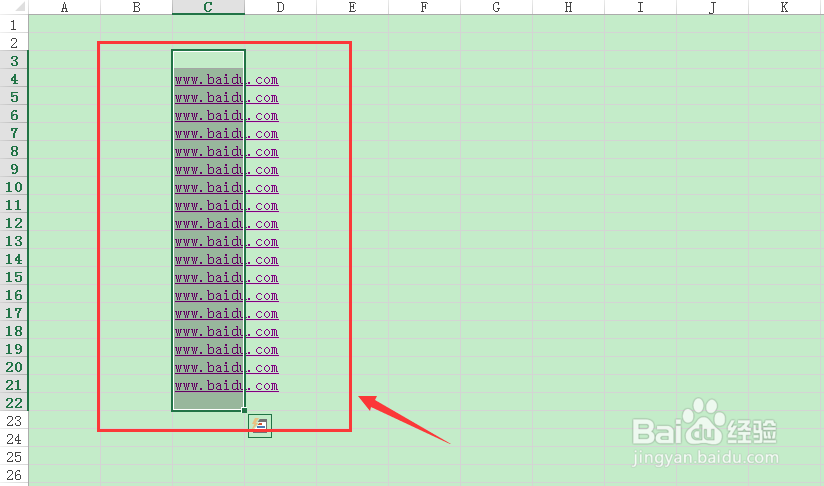This screenshot has height=486, width=824.
Task: Select column I header
Action: point(641,7)
